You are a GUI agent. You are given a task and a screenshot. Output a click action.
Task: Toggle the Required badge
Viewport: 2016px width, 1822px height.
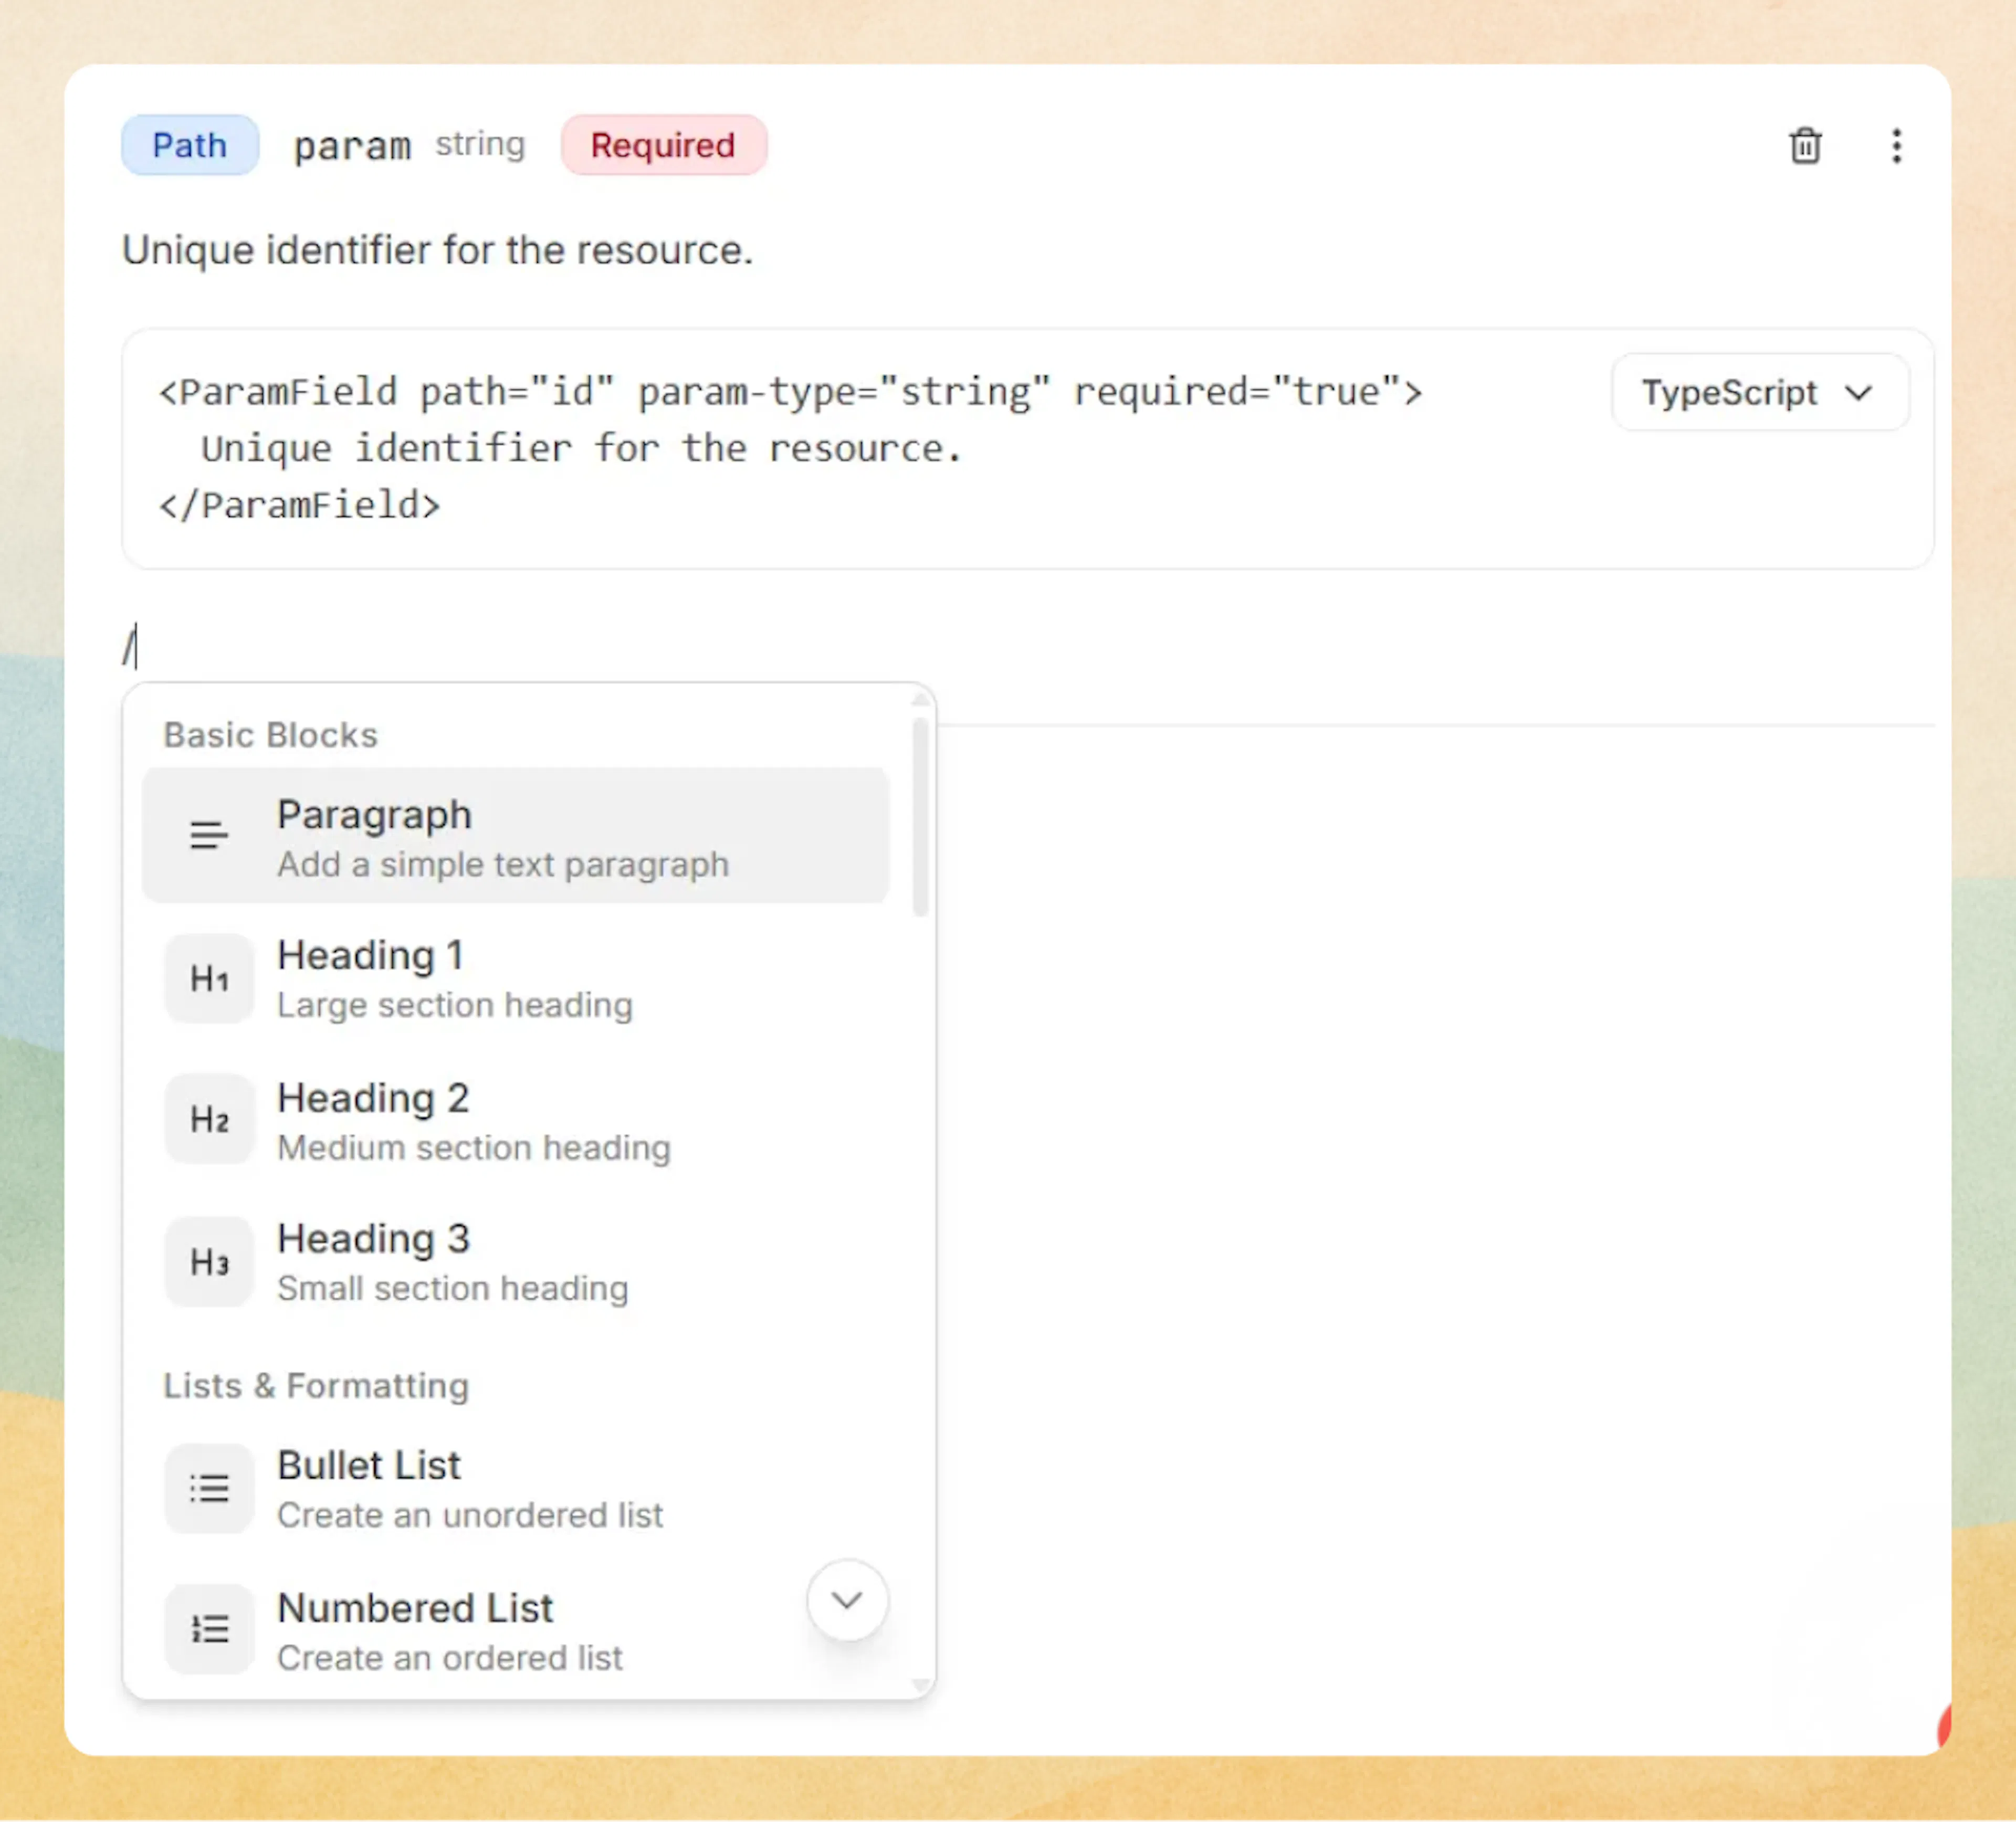663,145
